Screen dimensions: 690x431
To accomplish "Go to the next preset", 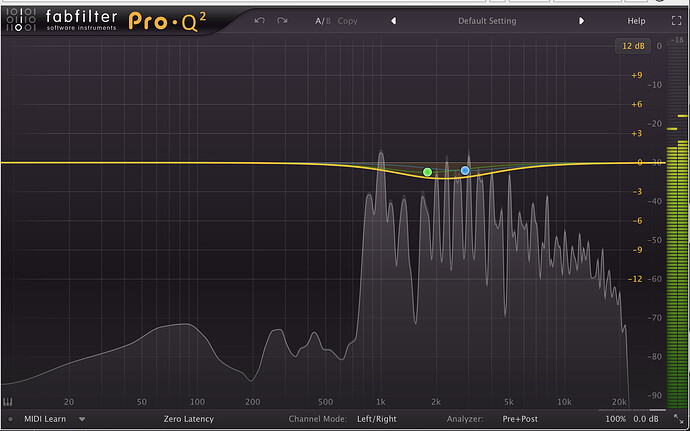I will tap(581, 21).
